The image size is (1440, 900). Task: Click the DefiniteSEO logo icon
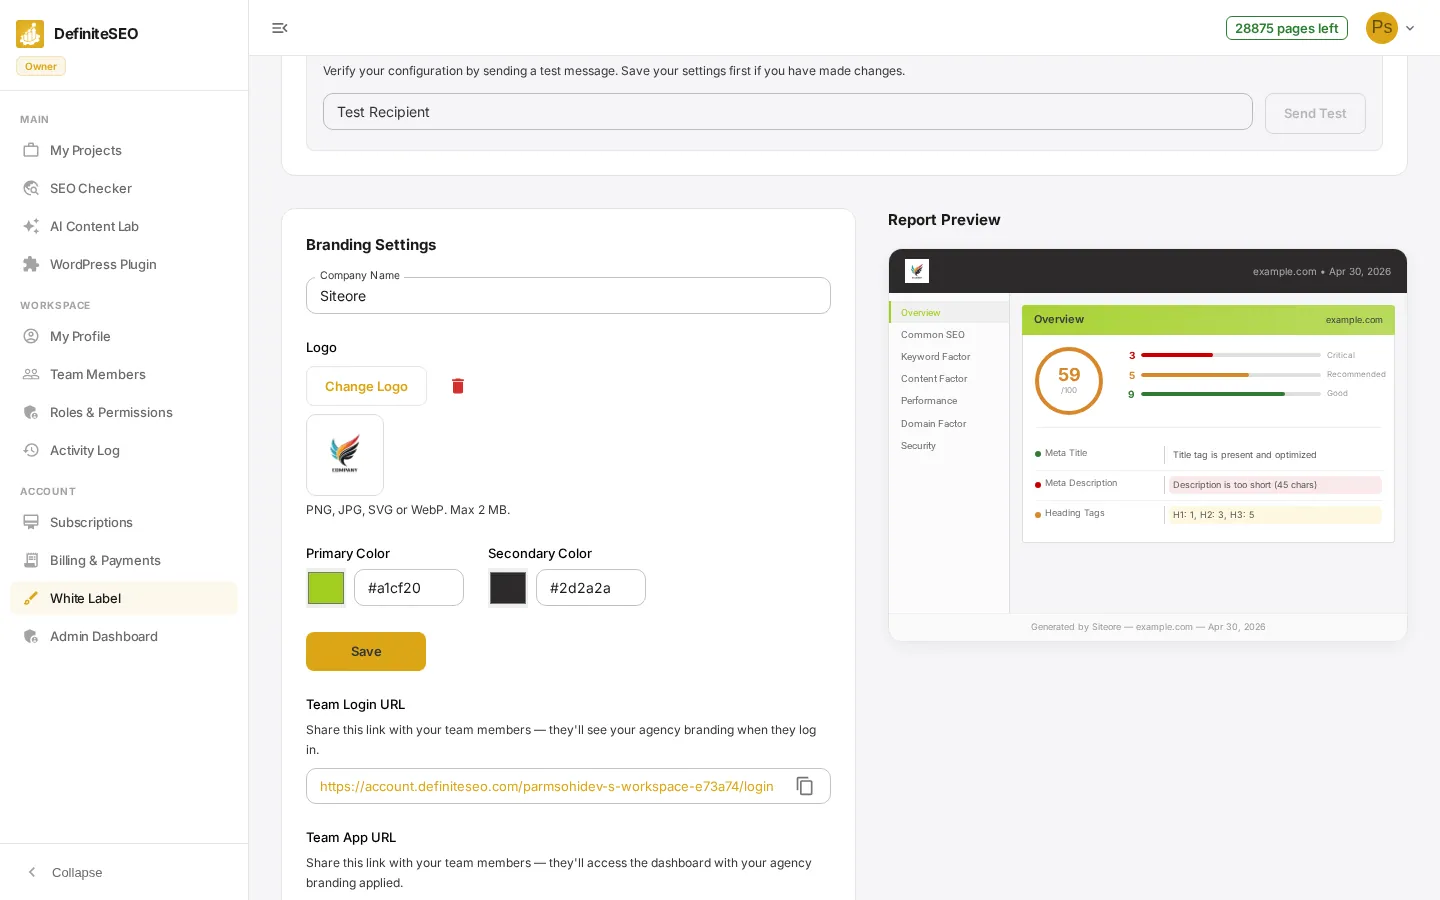click(x=30, y=34)
